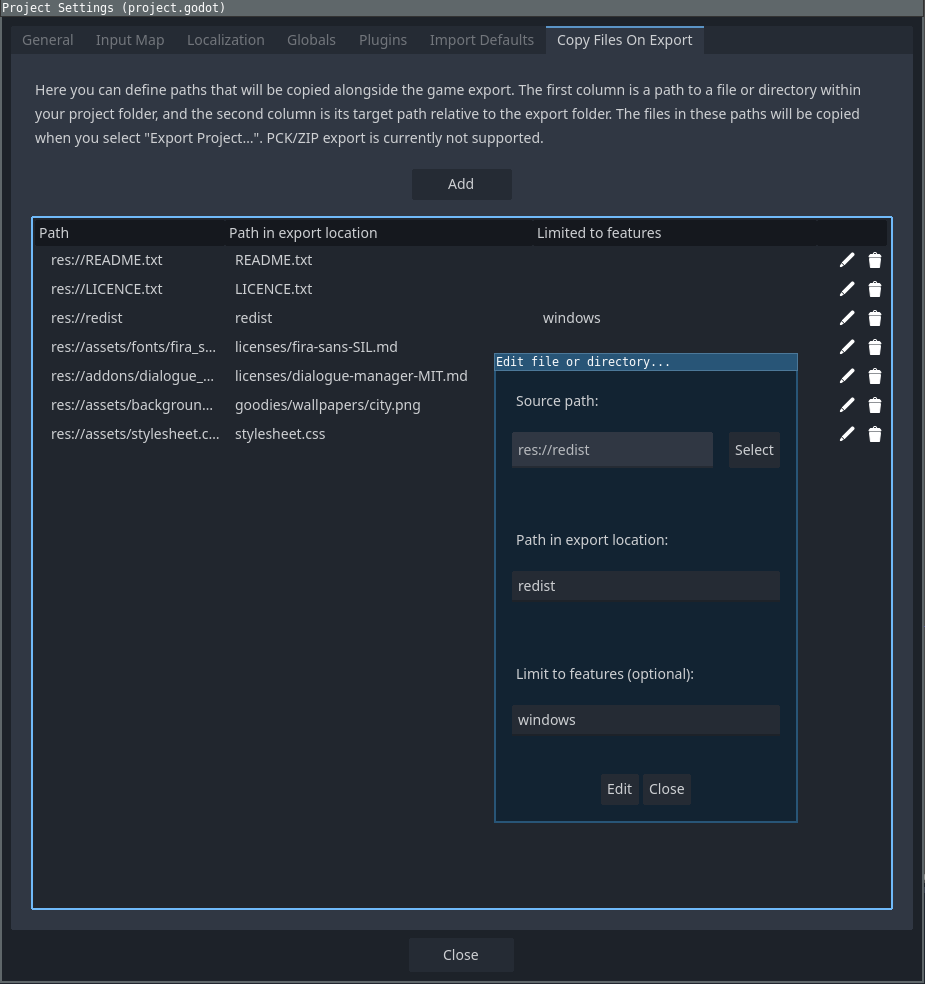This screenshot has height=984, width=925.
Task: Delete the fira-sans-SIL.md row with trash icon
Action: pos(874,347)
